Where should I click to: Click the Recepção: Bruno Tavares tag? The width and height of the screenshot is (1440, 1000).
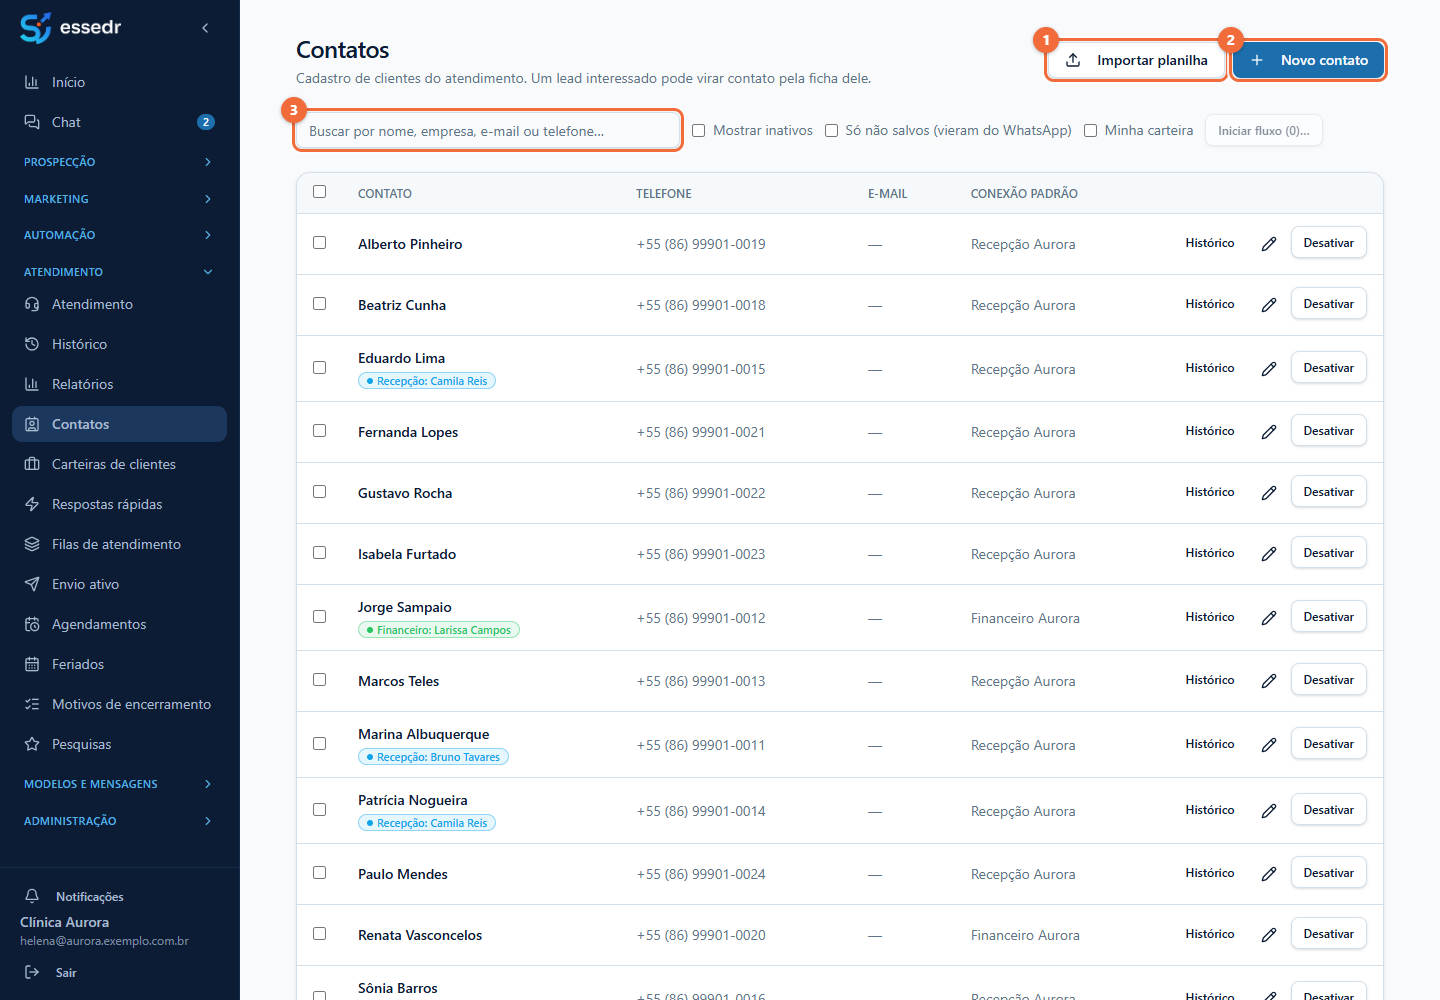click(x=433, y=757)
